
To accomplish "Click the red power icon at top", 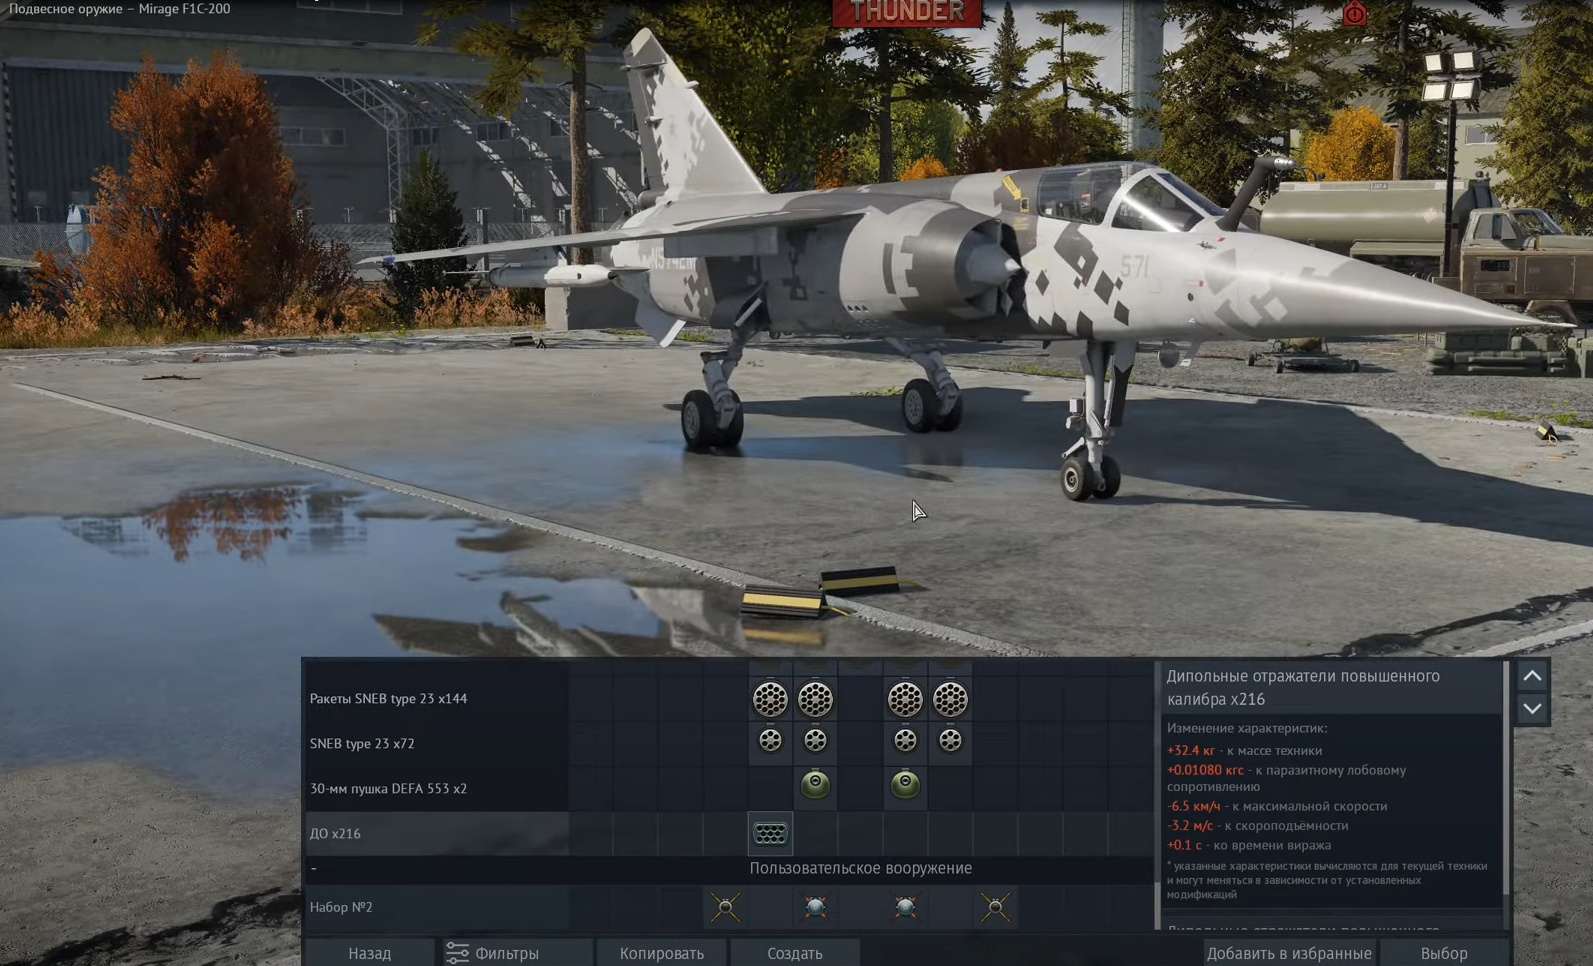I will [x=1355, y=14].
